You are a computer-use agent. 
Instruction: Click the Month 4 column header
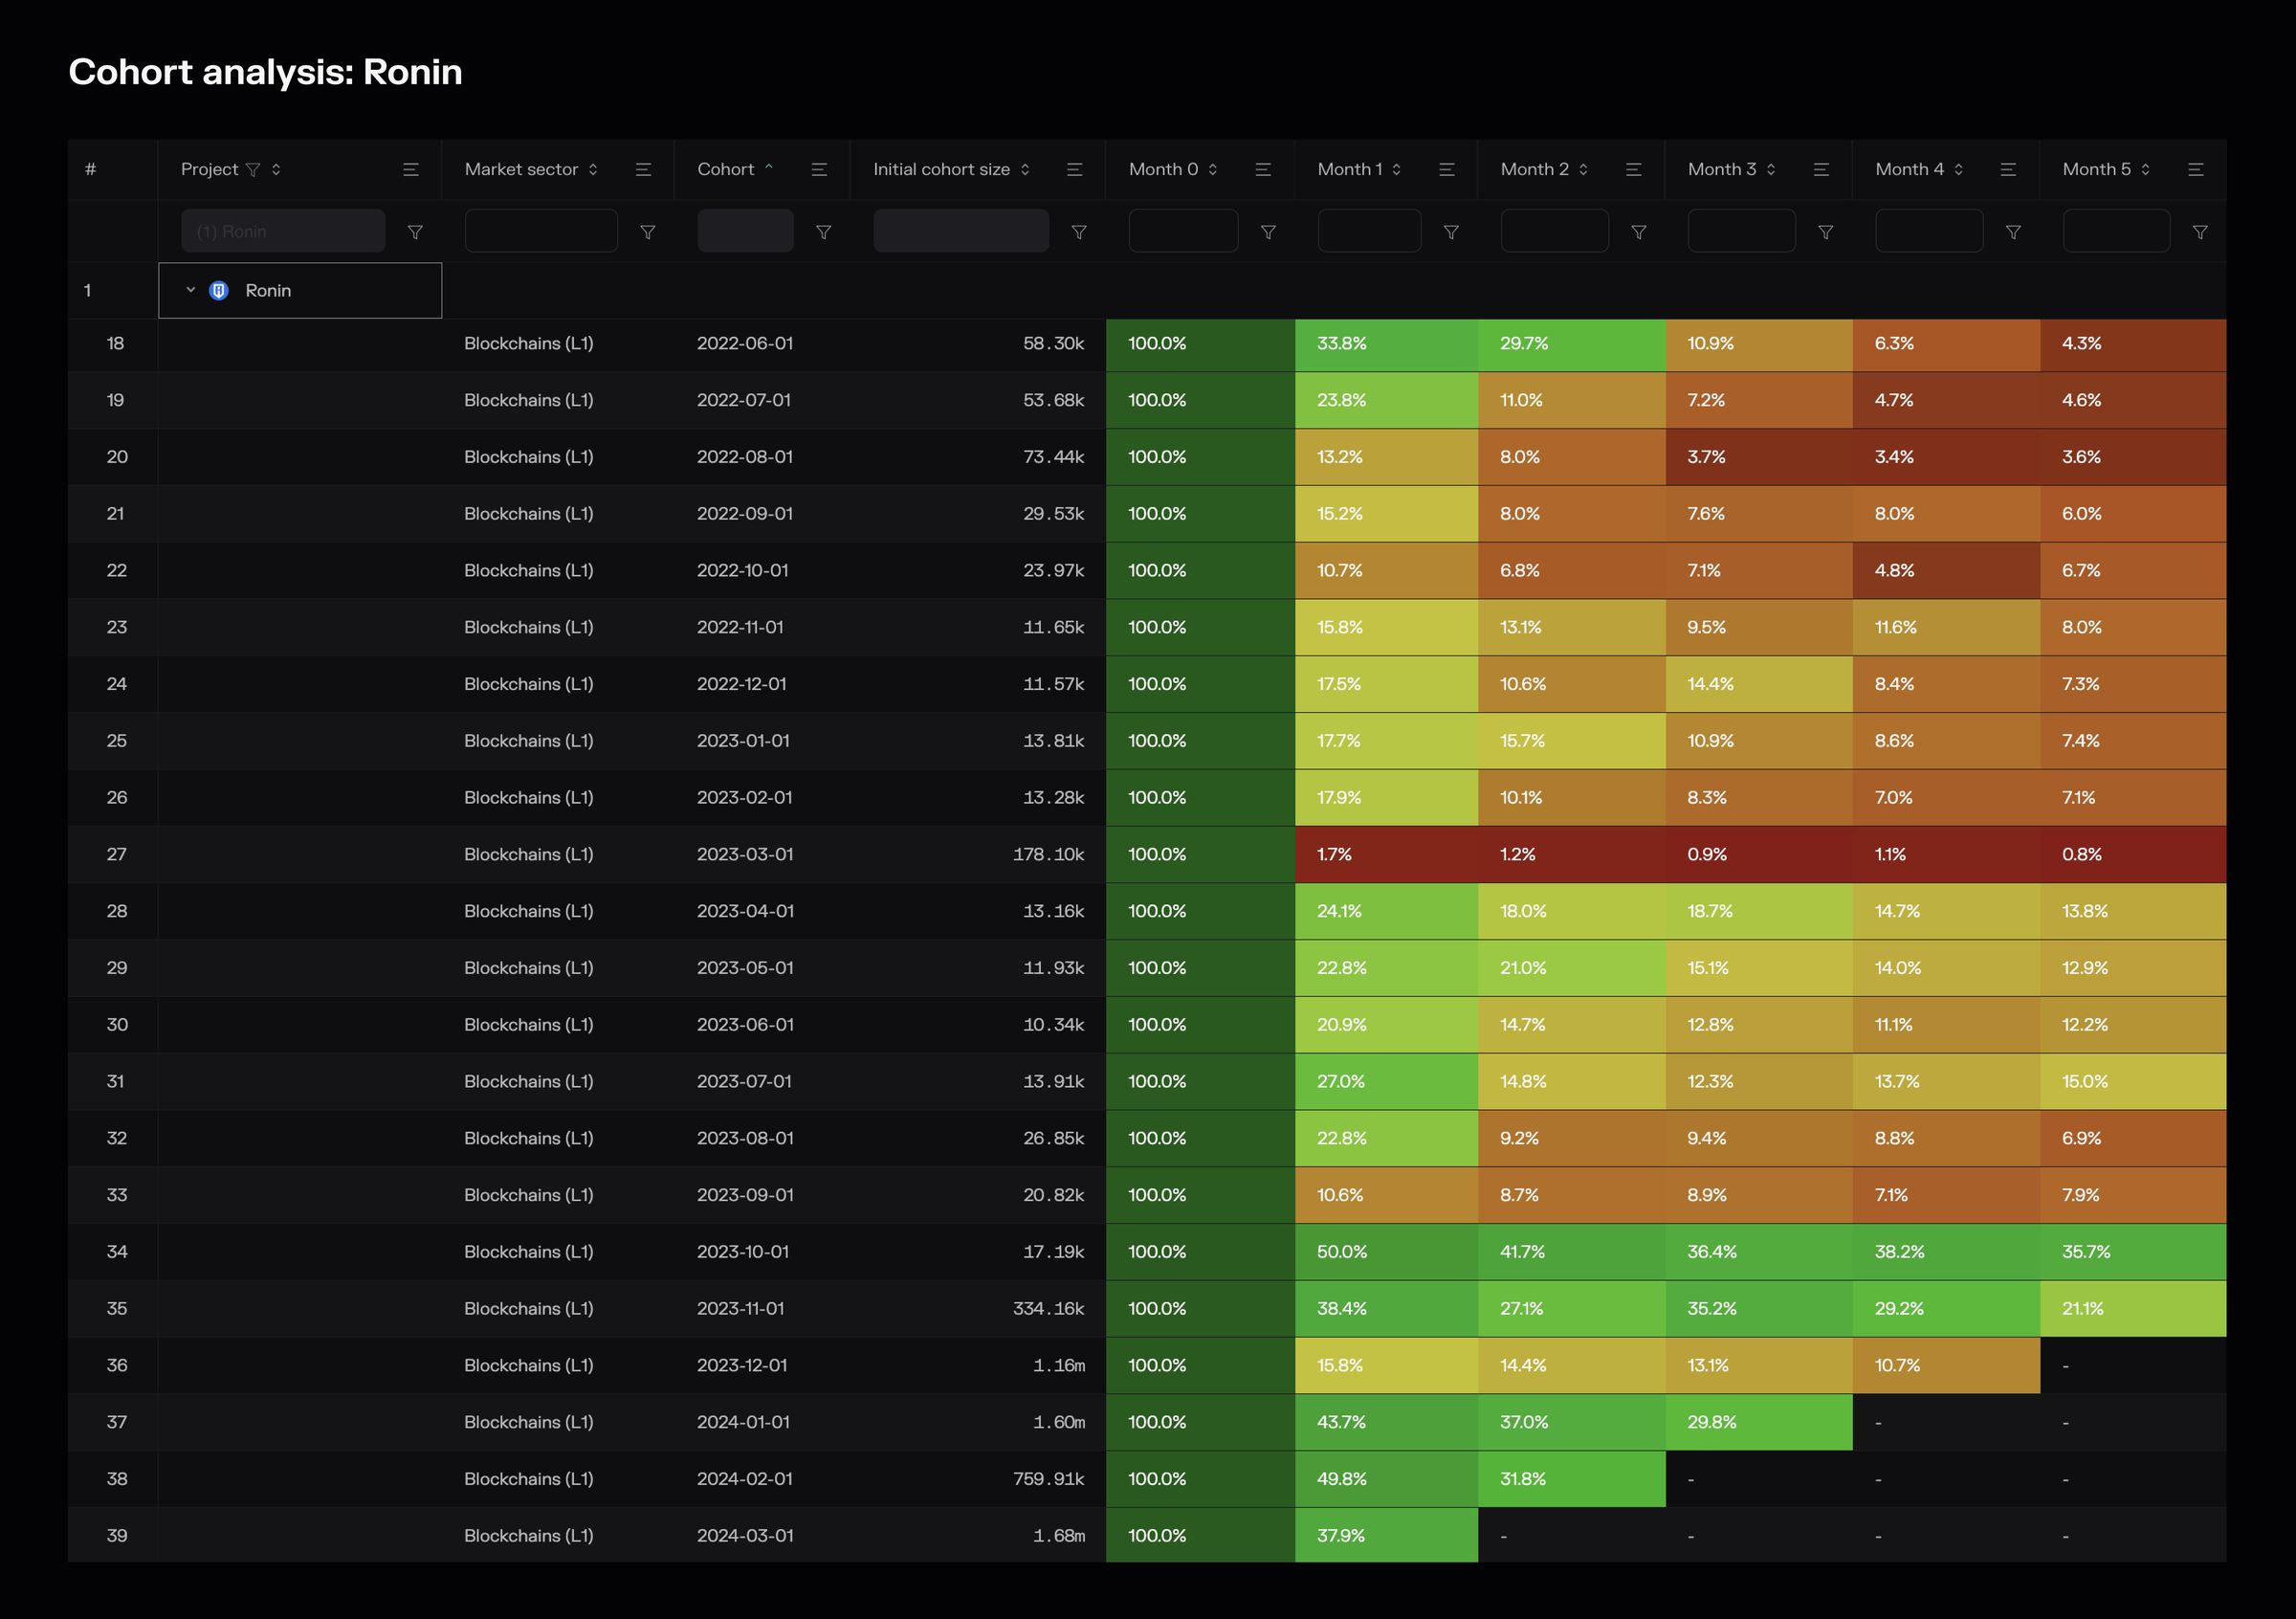click(x=1909, y=170)
